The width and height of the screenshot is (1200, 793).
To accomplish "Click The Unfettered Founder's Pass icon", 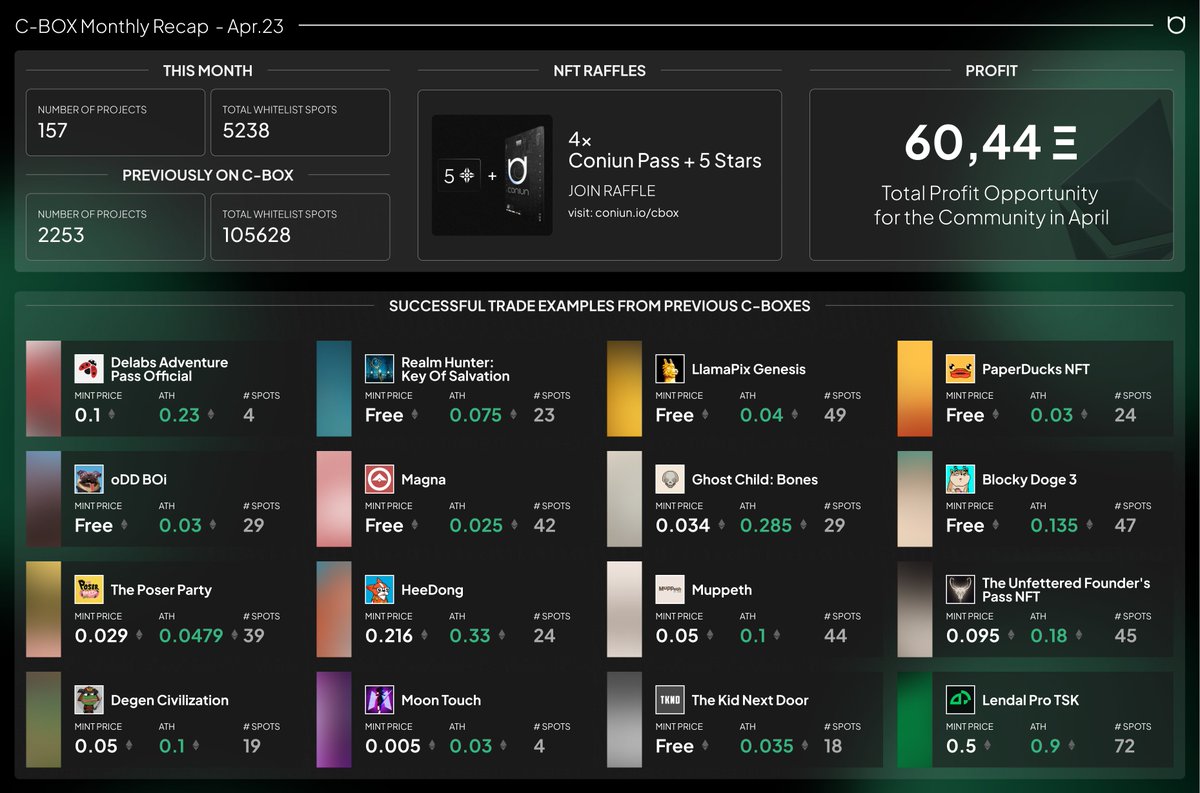I will [x=960, y=589].
